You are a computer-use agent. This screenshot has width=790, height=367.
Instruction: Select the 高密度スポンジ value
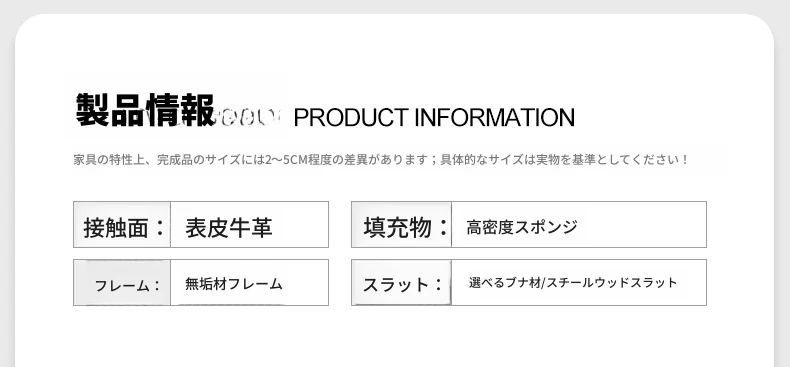click(521, 227)
